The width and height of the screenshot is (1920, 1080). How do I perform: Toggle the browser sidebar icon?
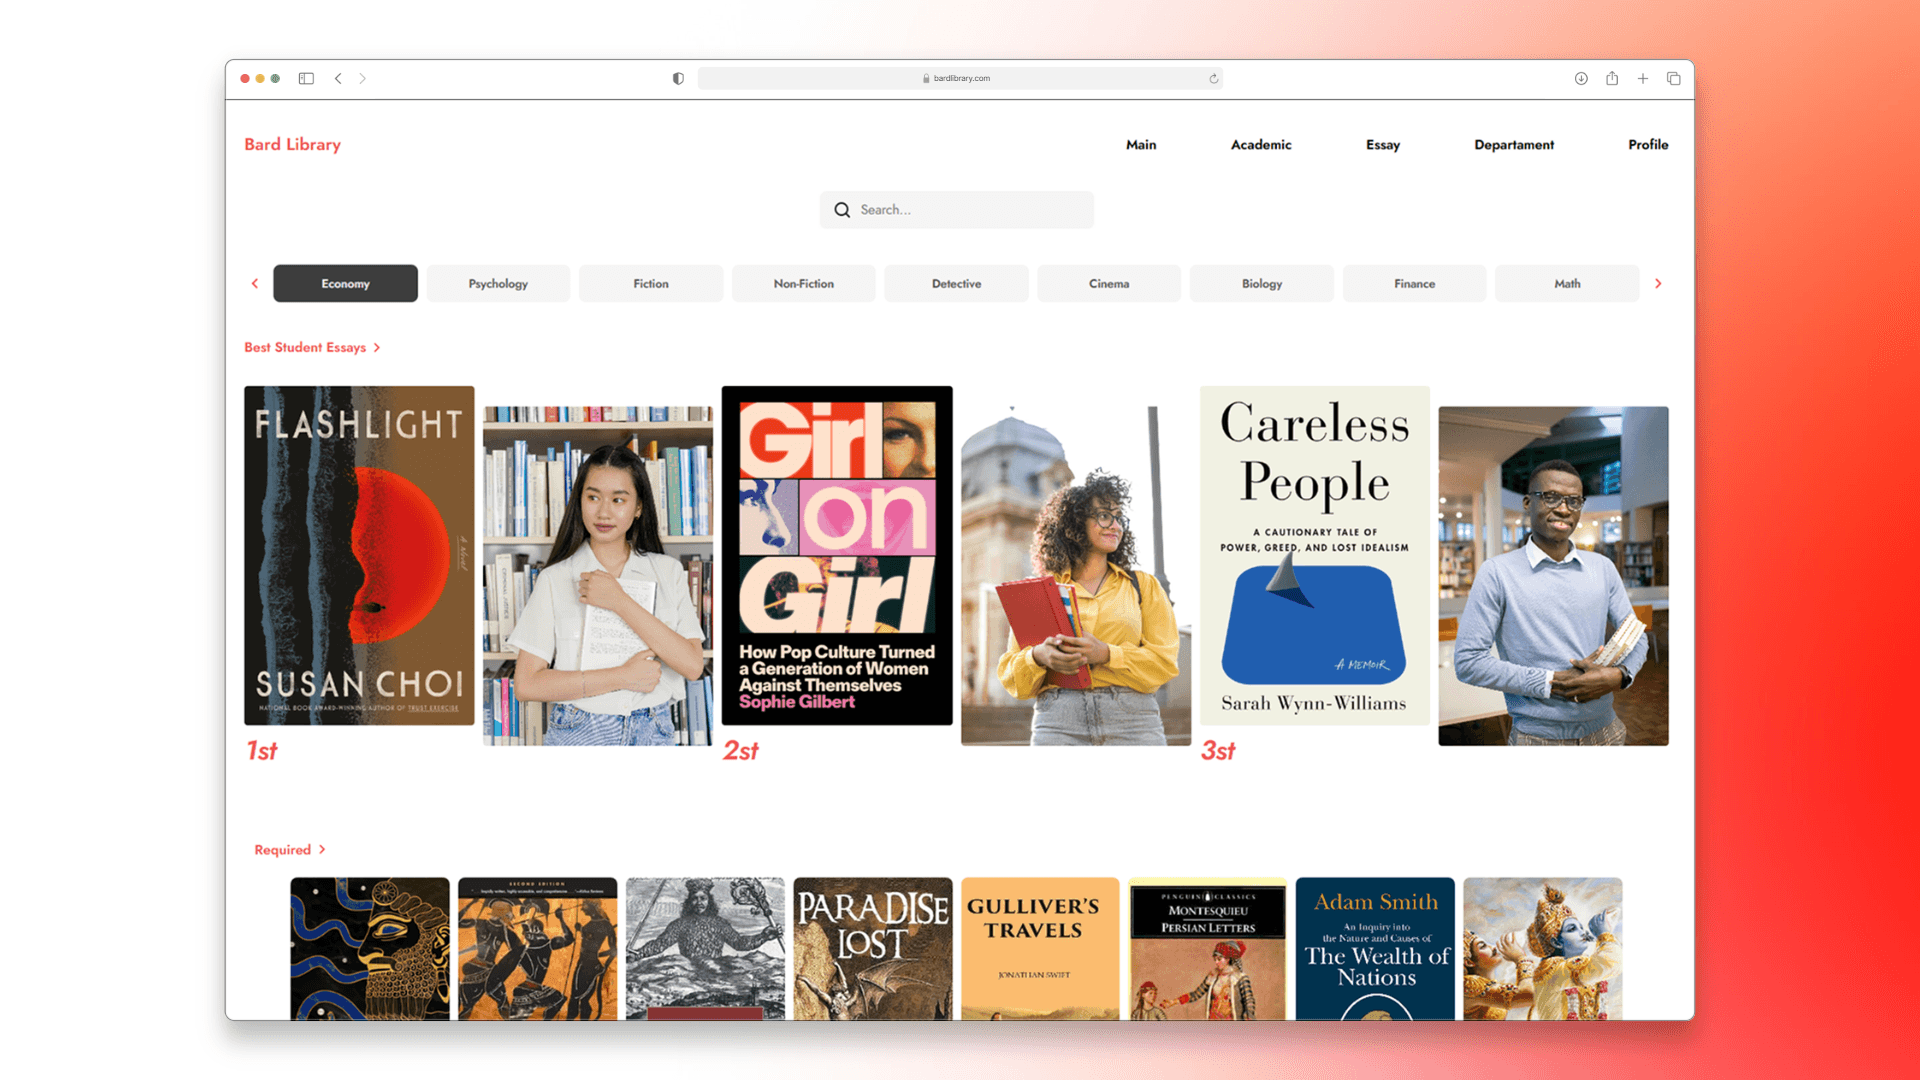pyautogui.click(x=306, y=78)
